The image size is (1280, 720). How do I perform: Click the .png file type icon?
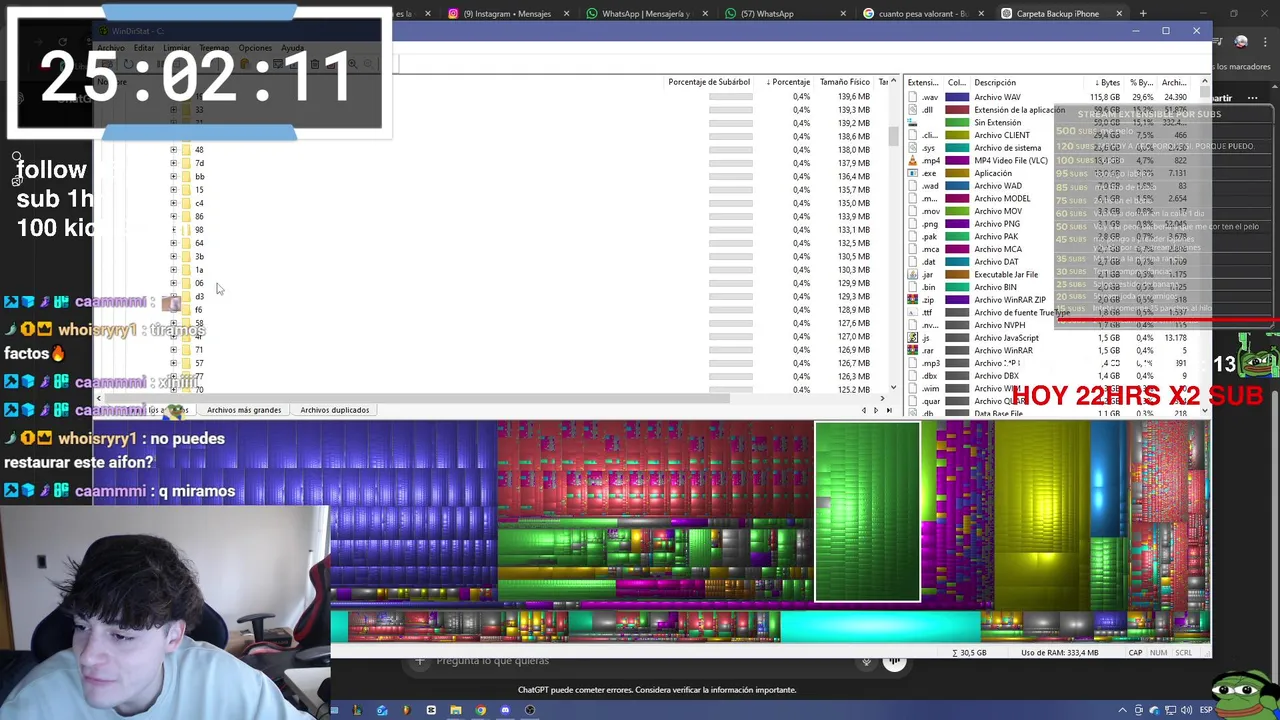(x=913, y=224)
